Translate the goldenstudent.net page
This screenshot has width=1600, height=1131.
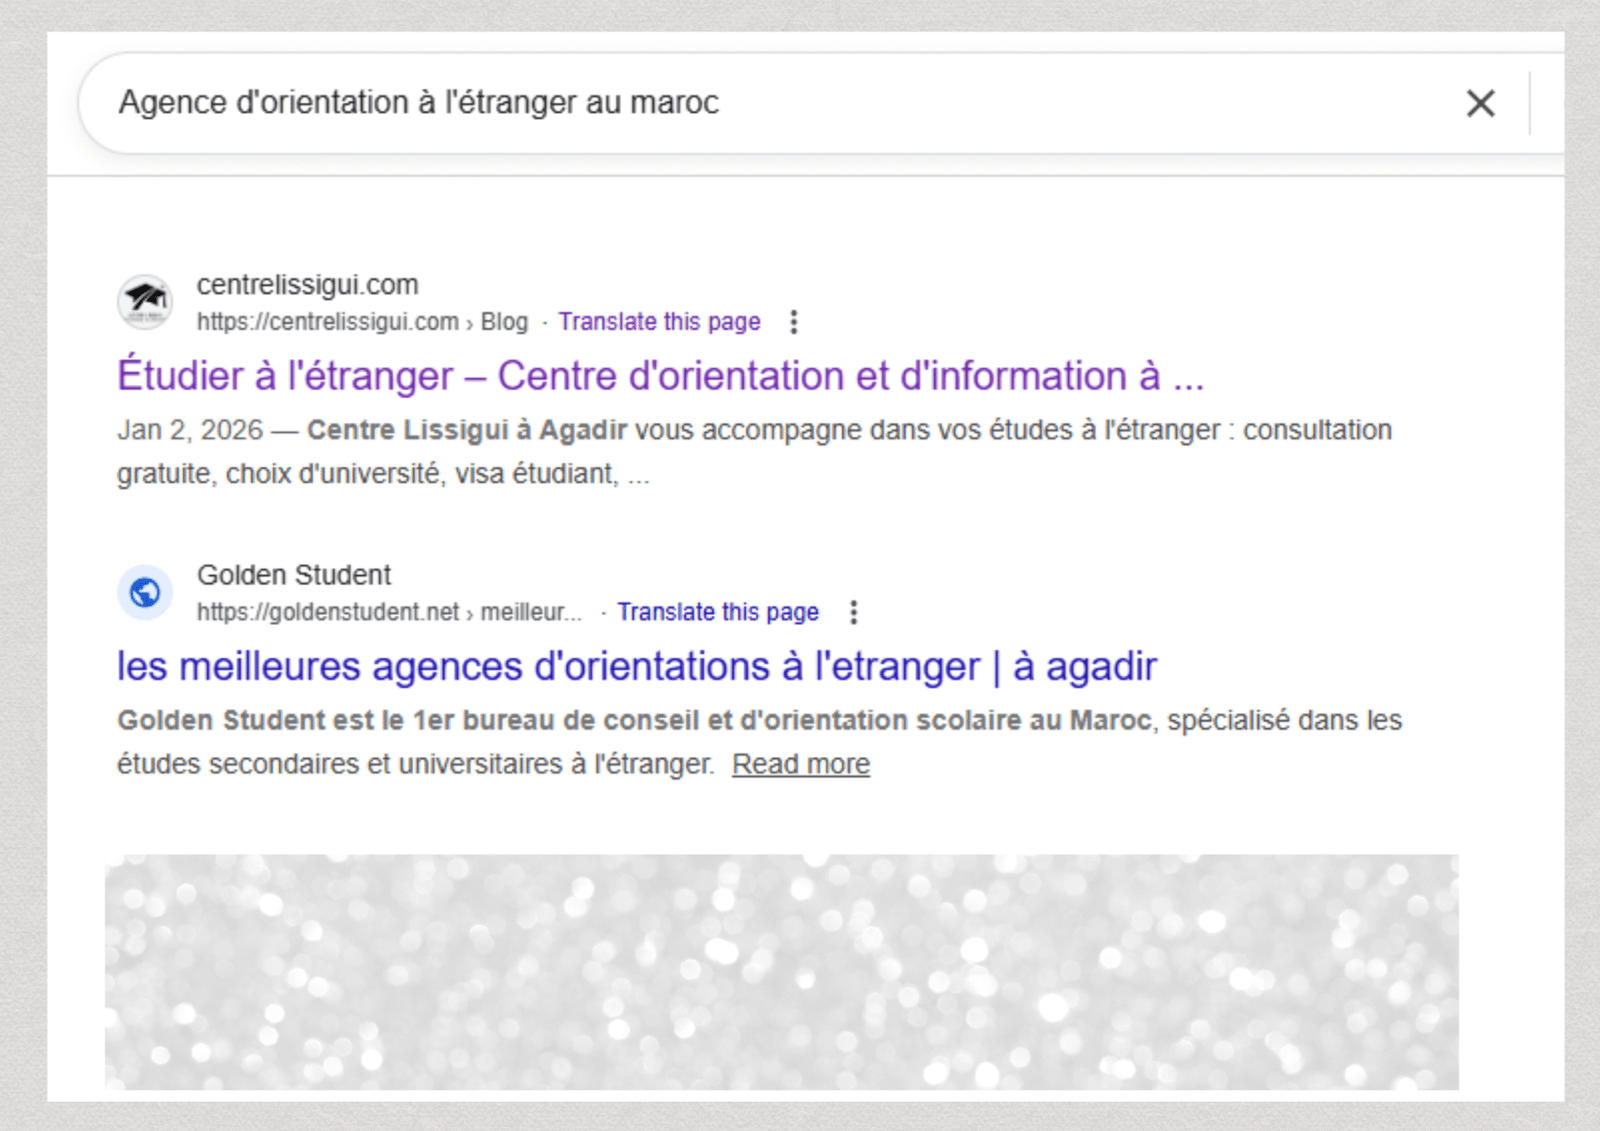pos(717,612)
